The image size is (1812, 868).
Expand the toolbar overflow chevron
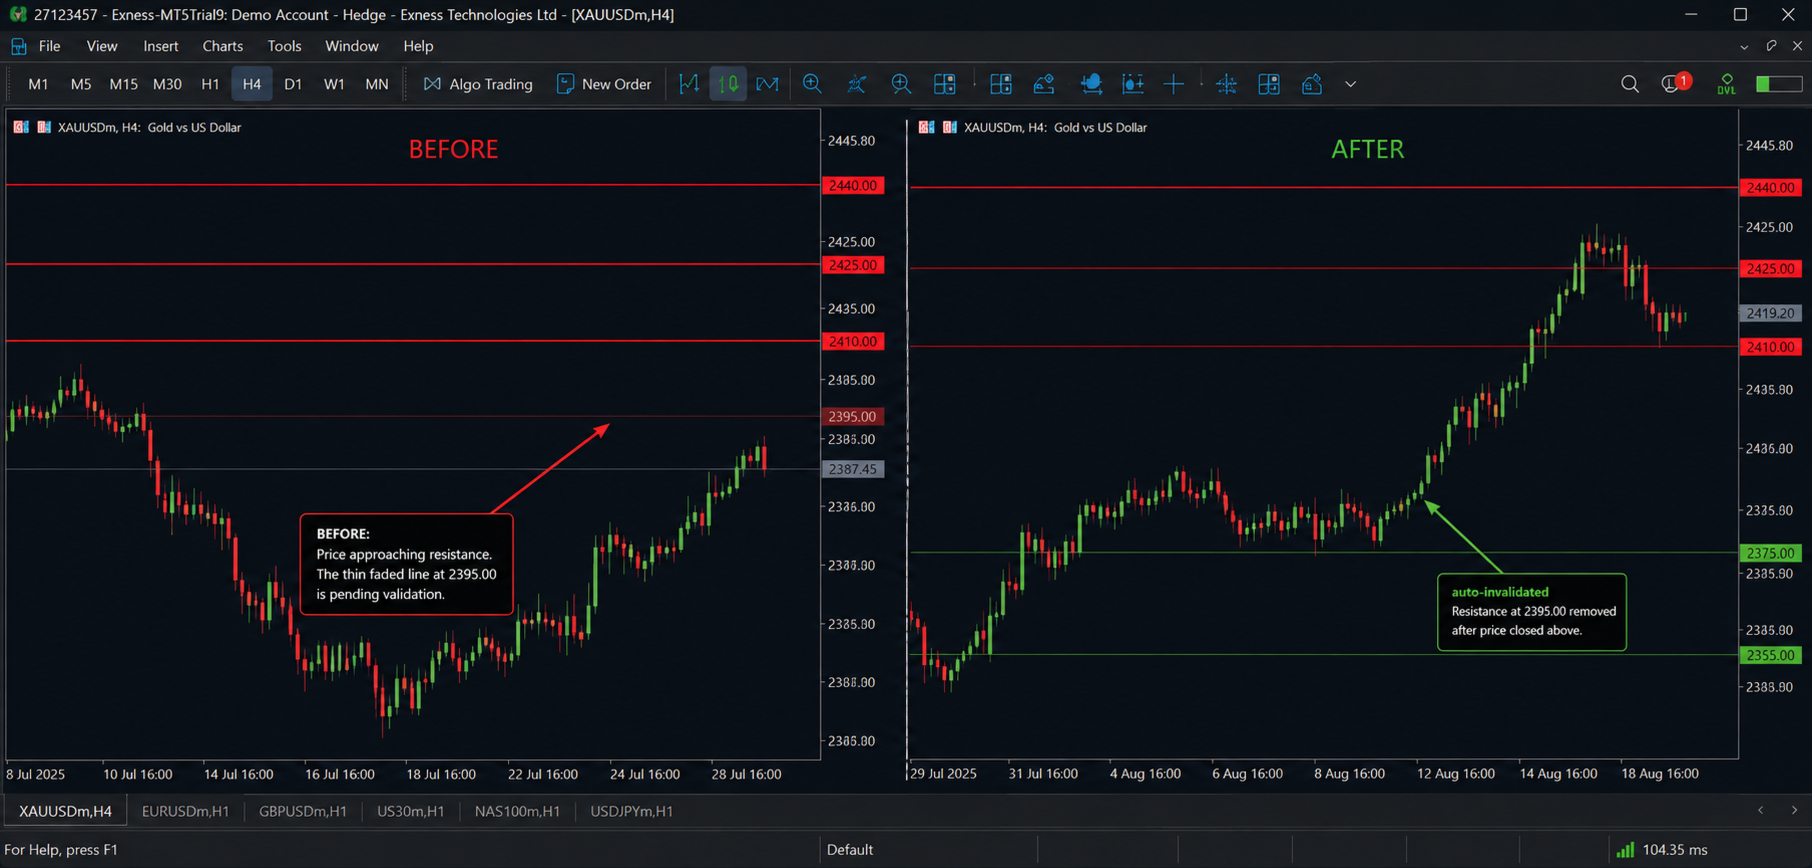(x=1350, y=84)
